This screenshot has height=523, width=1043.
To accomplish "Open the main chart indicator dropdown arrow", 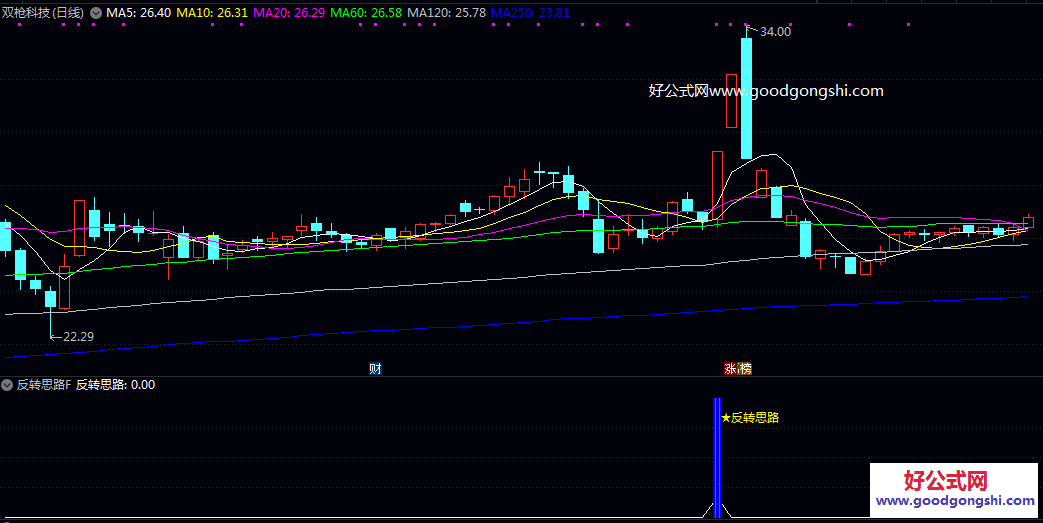I will (96, 13).
